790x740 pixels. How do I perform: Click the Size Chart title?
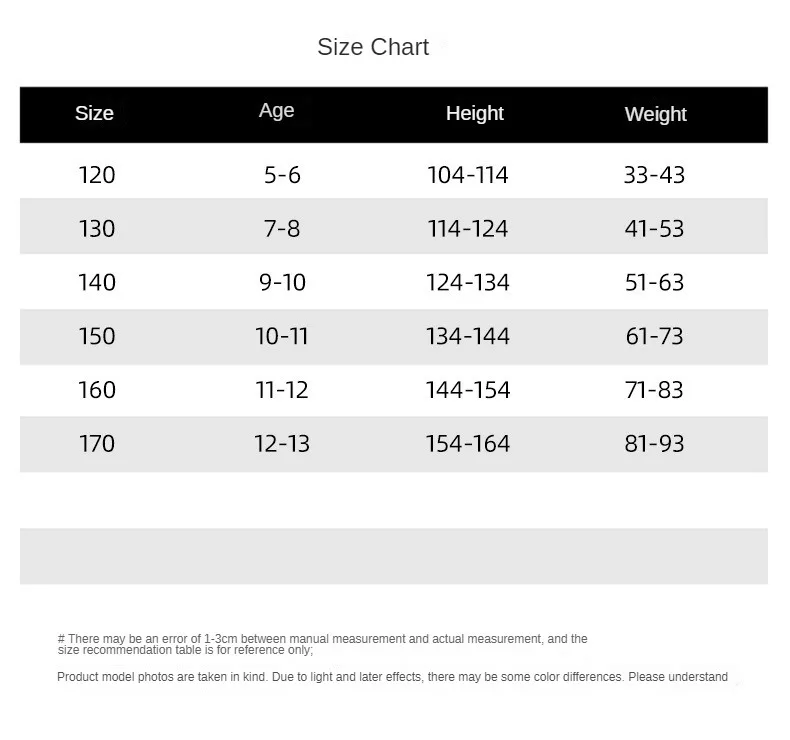373,47
